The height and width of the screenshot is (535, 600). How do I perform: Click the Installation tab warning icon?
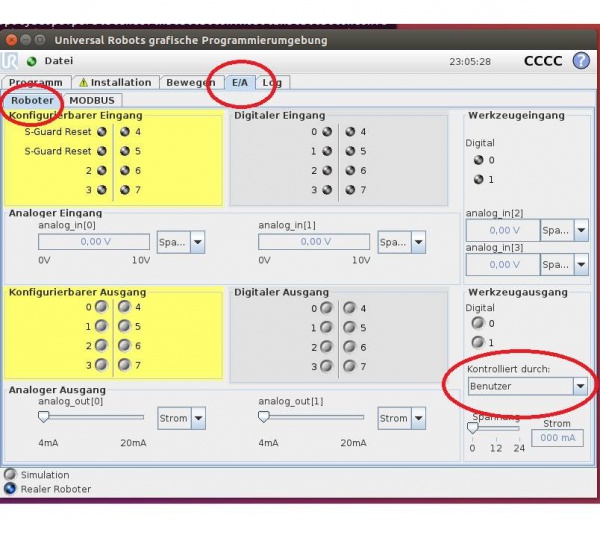click(x=84, y=83)
